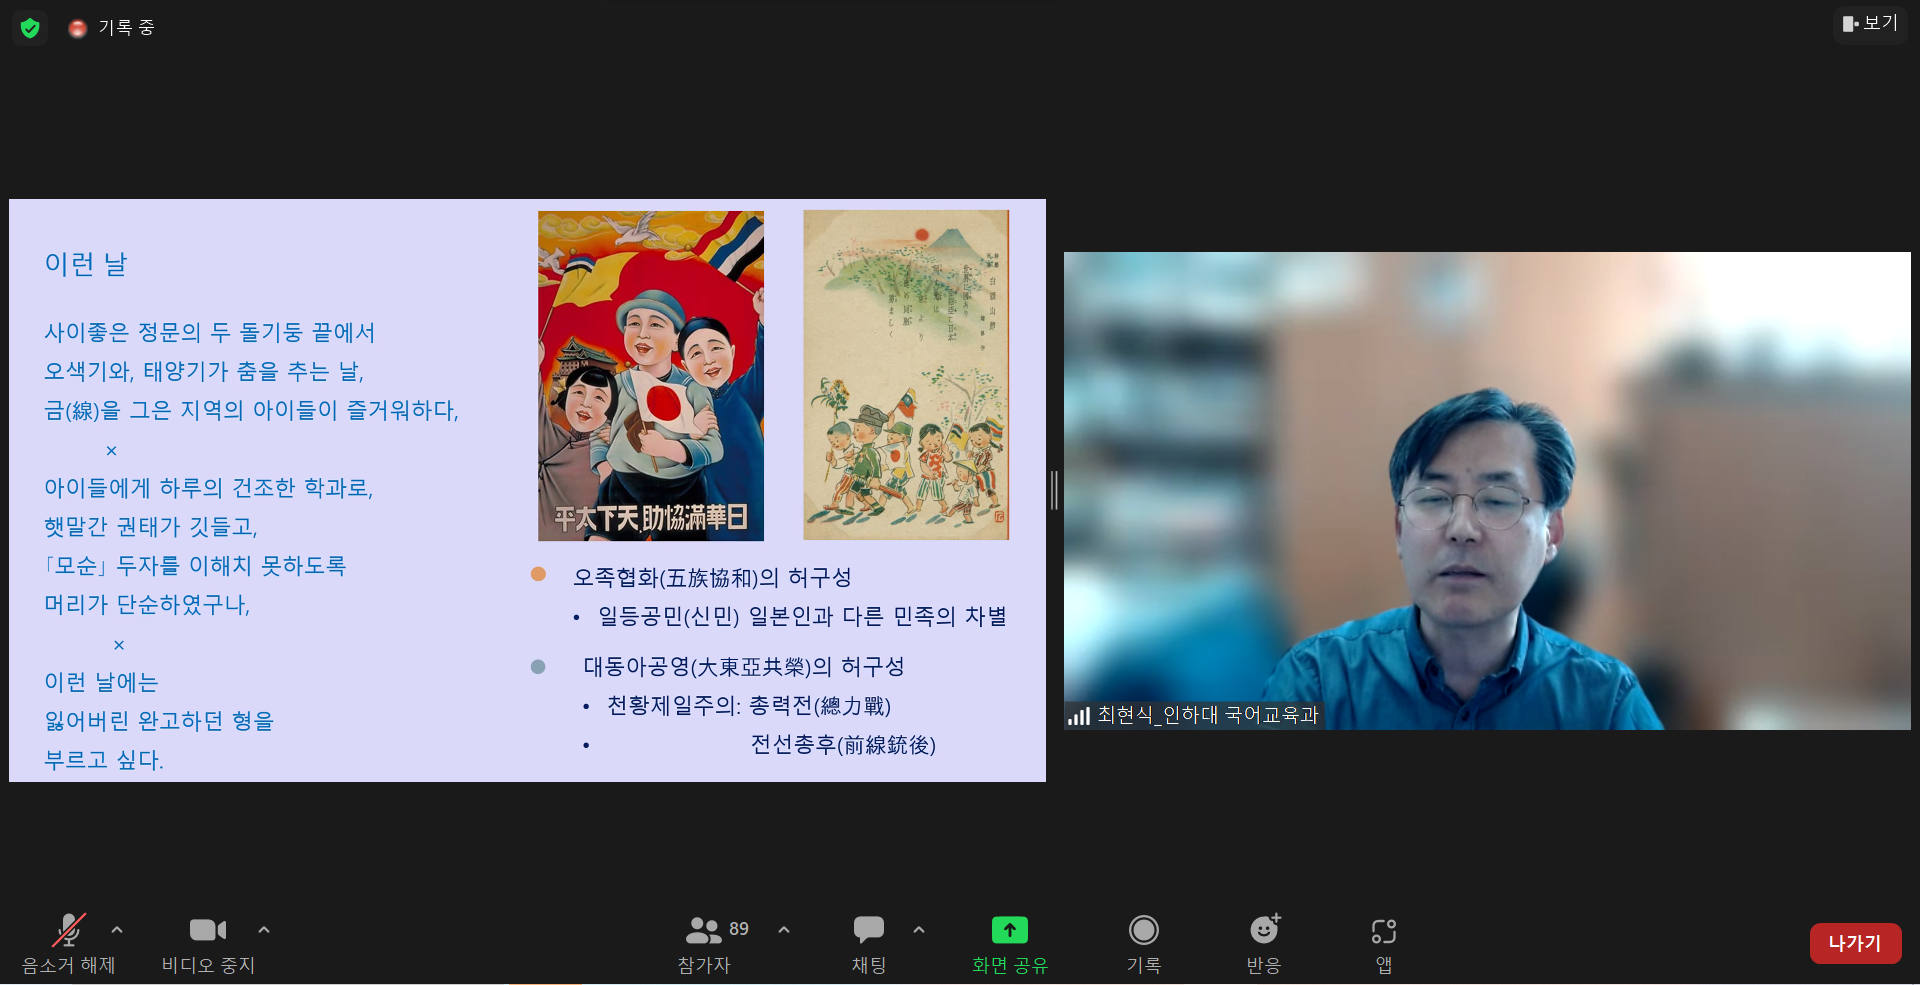Click the line 오족협화(五族協和)의 허구성

[x=712, y=577]
